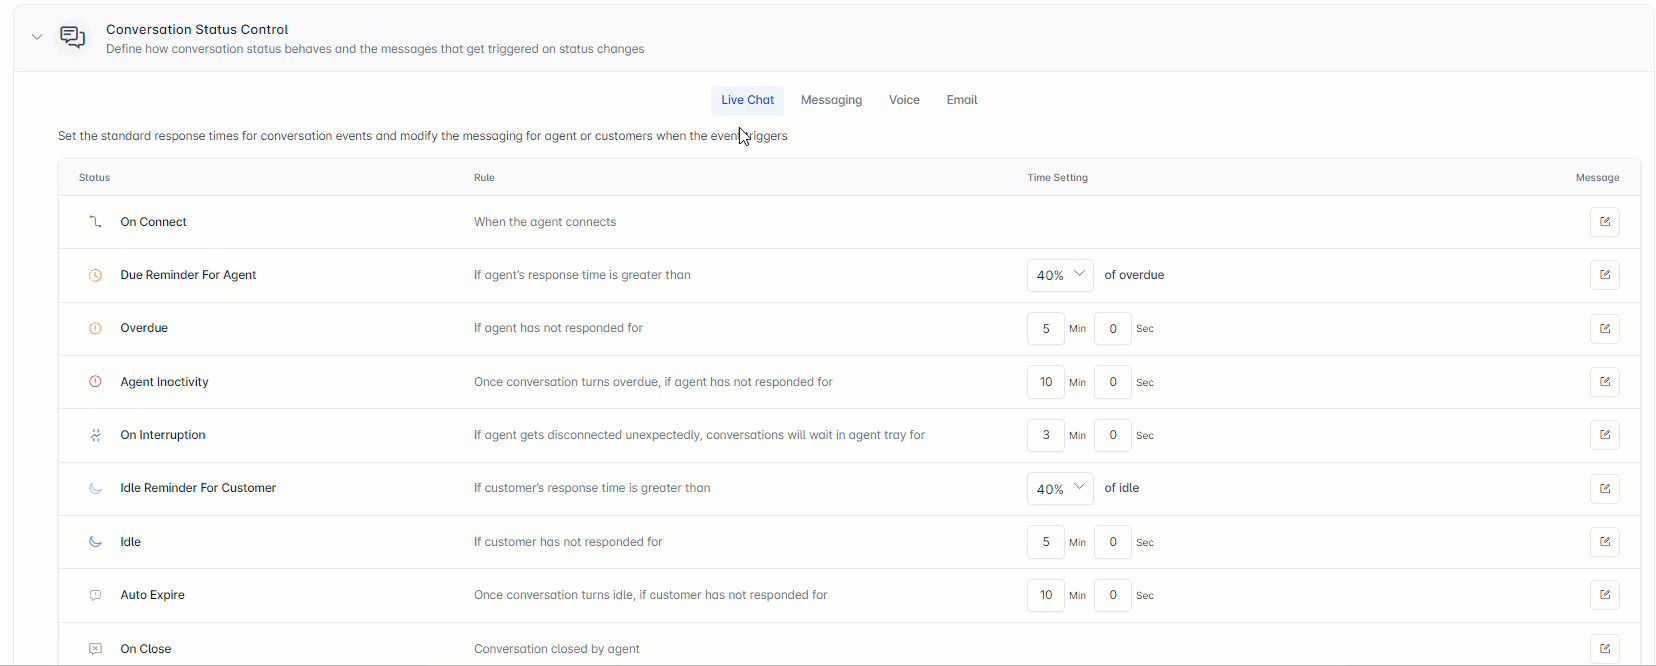Click the On Interruption status icon
Viewport: 1656px width, 666px height.
pyautogui.click(x=95, y=435)
